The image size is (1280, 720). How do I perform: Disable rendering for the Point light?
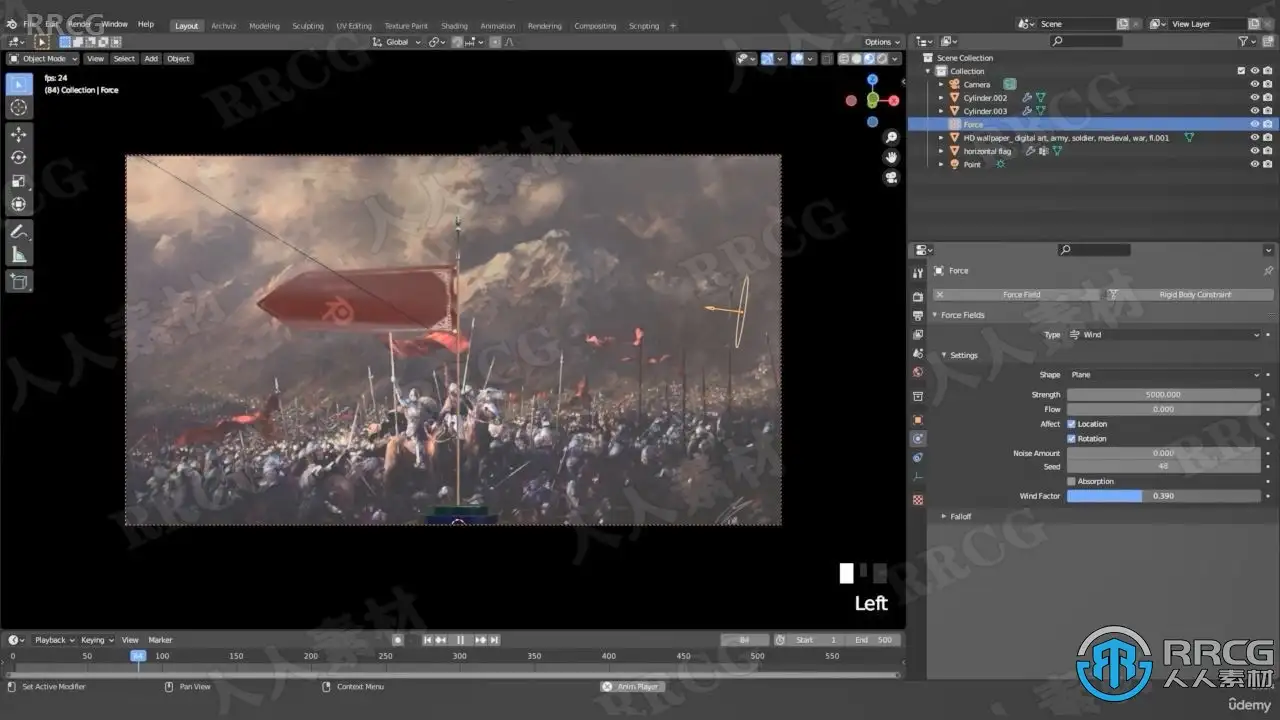point(1268,164)
